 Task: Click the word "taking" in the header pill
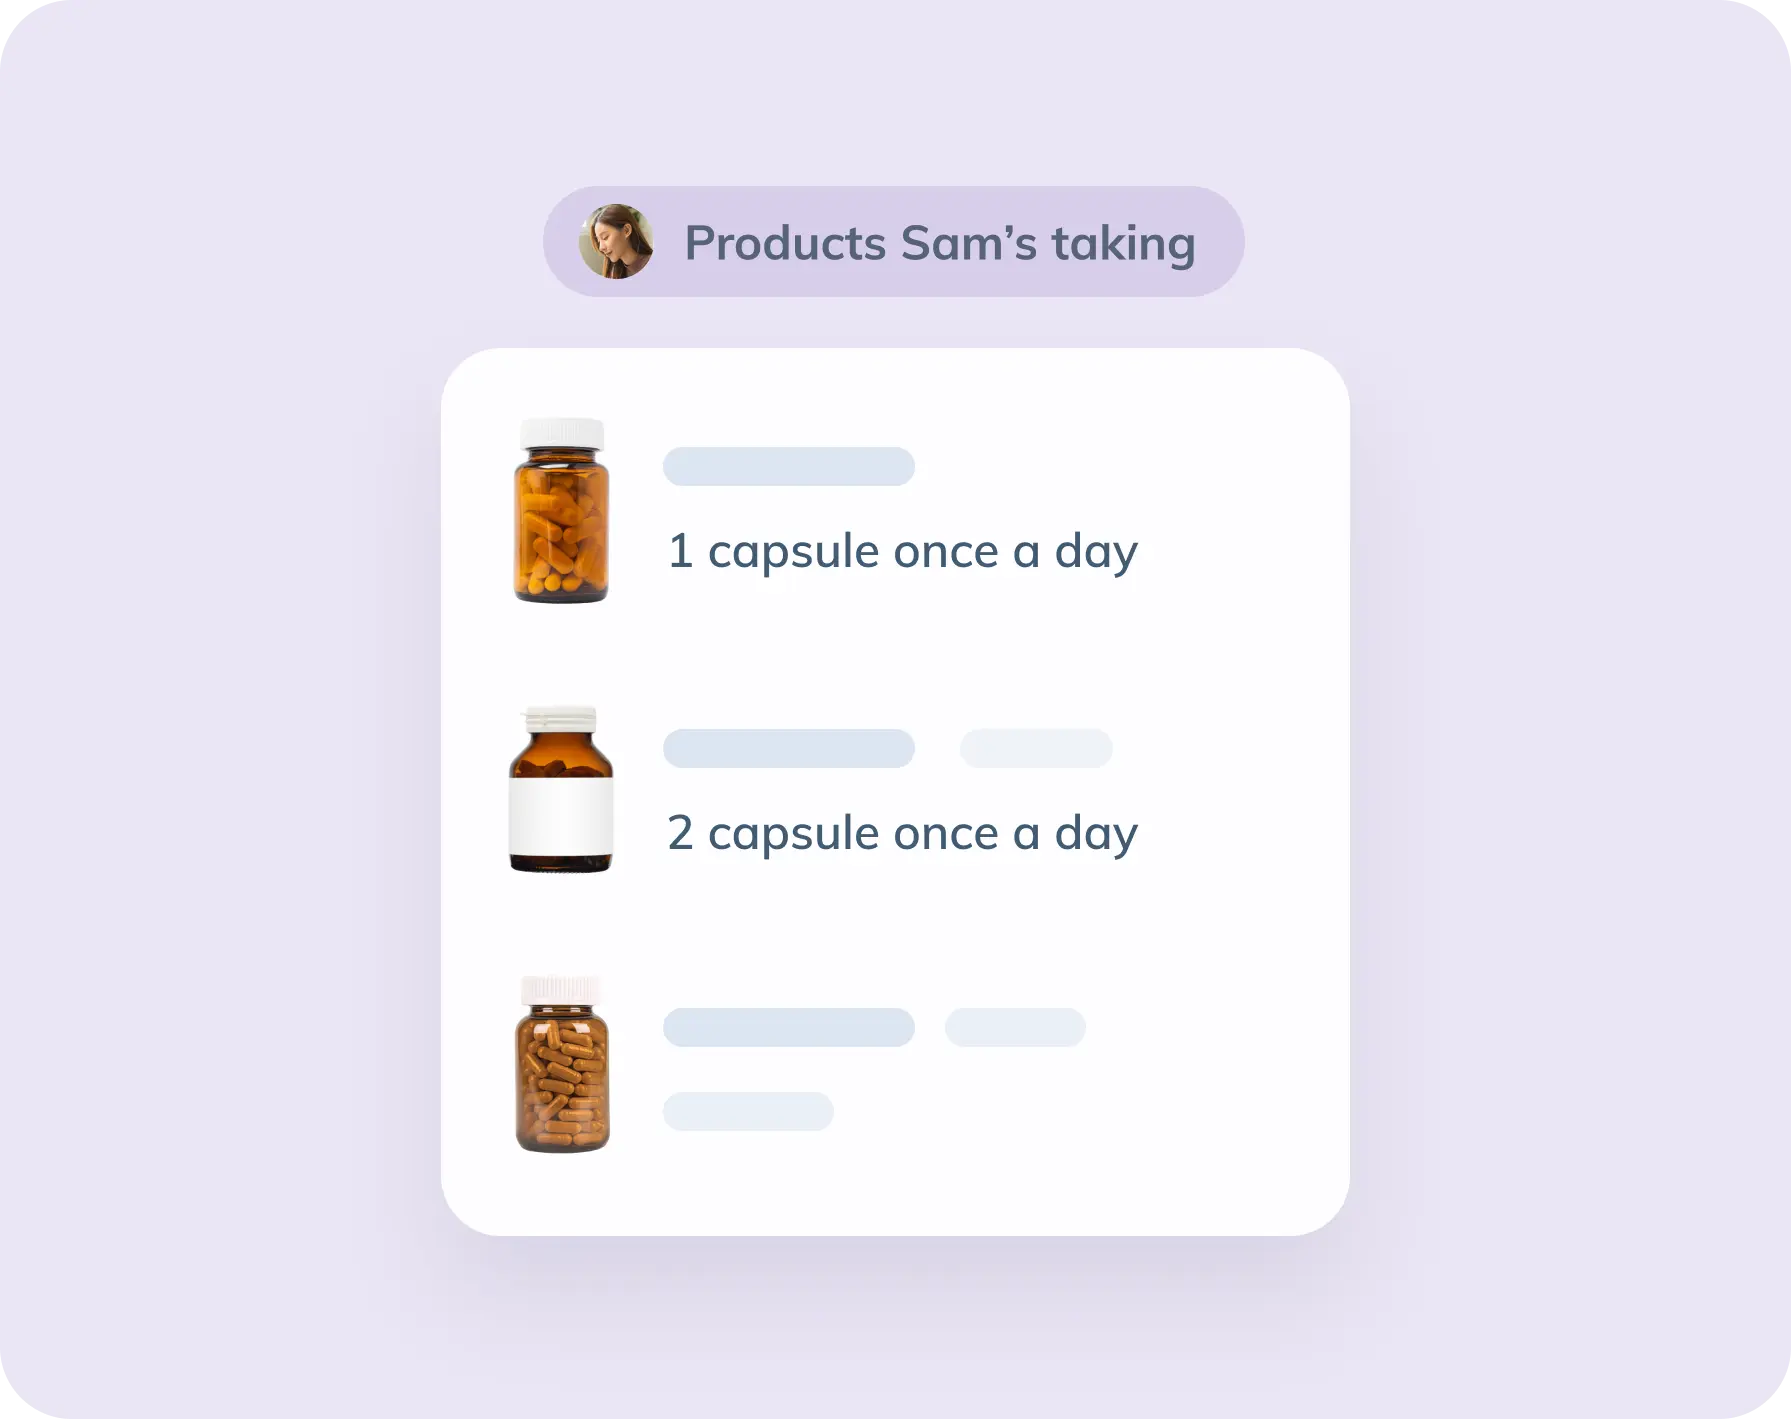[1123, 244]
